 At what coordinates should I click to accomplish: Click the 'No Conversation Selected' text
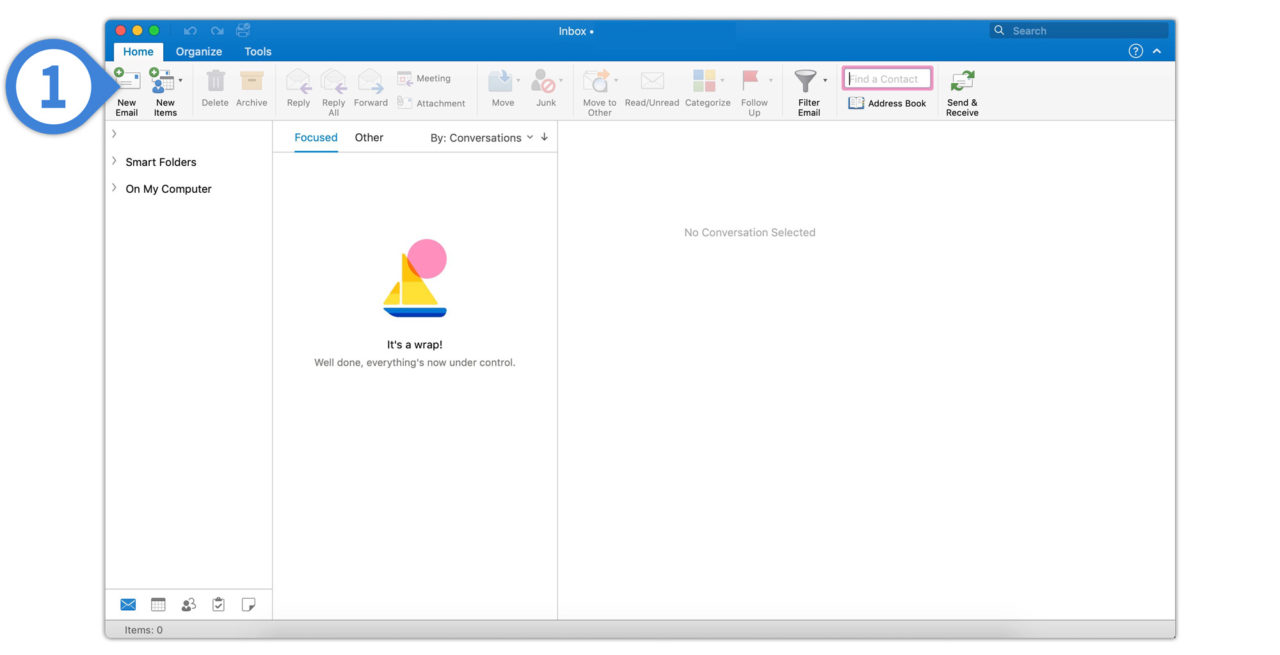pyautogui.click(x=750, y=232)
